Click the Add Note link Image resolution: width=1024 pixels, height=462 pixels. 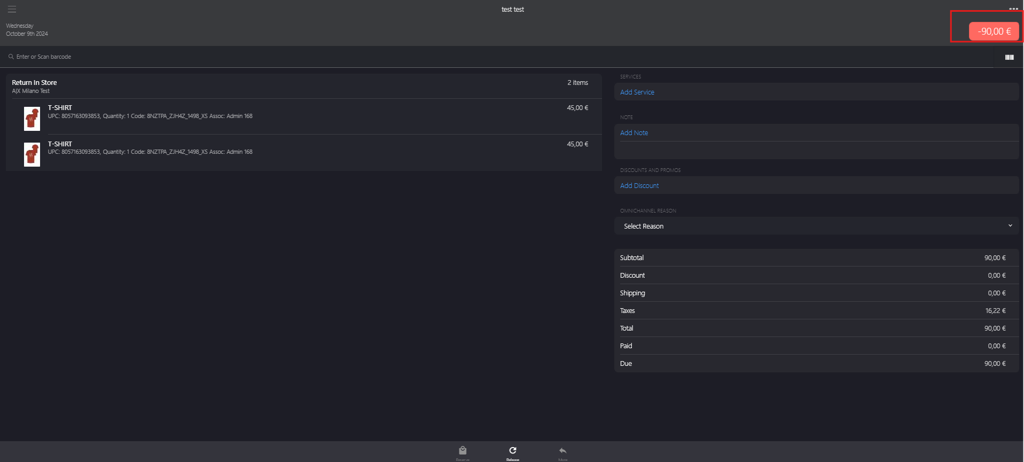tap(633, 133)
